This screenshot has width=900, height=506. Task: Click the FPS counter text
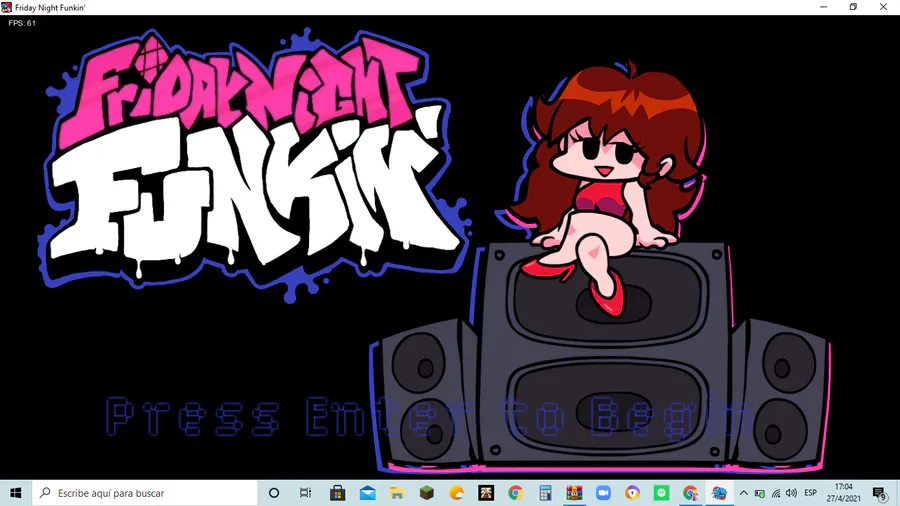click(22, 23)
